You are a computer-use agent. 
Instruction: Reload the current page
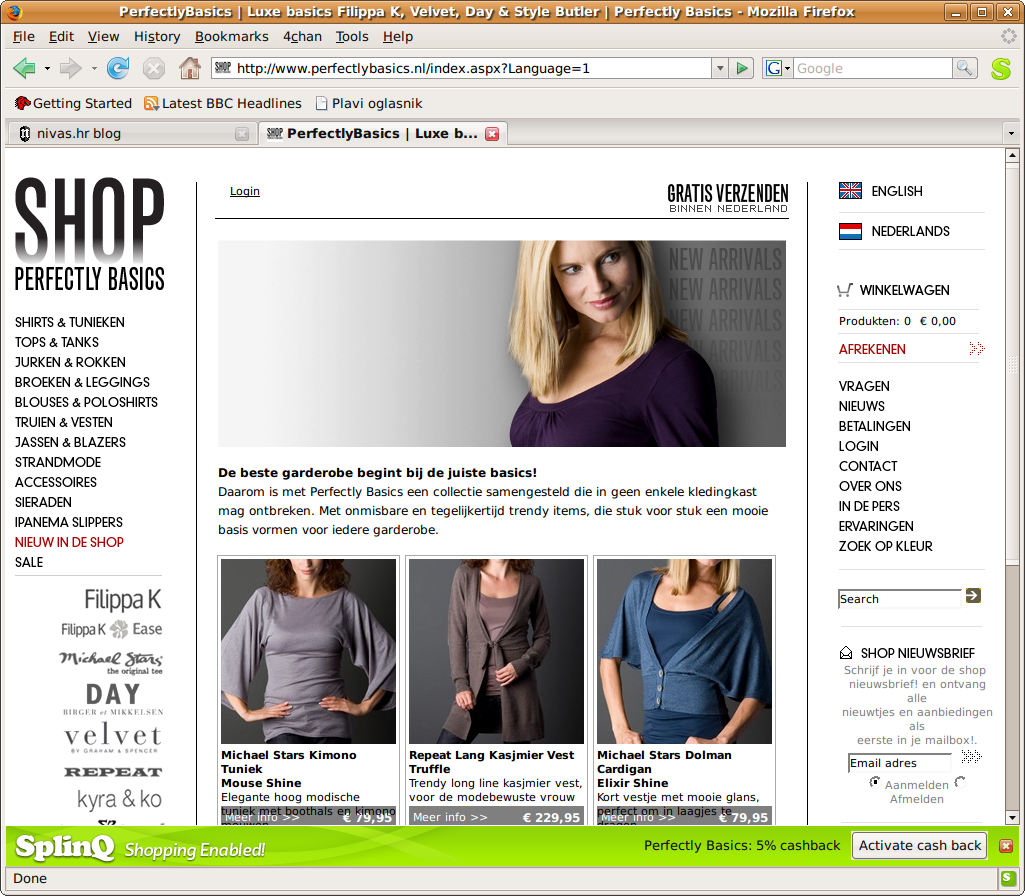pos(118,68)
